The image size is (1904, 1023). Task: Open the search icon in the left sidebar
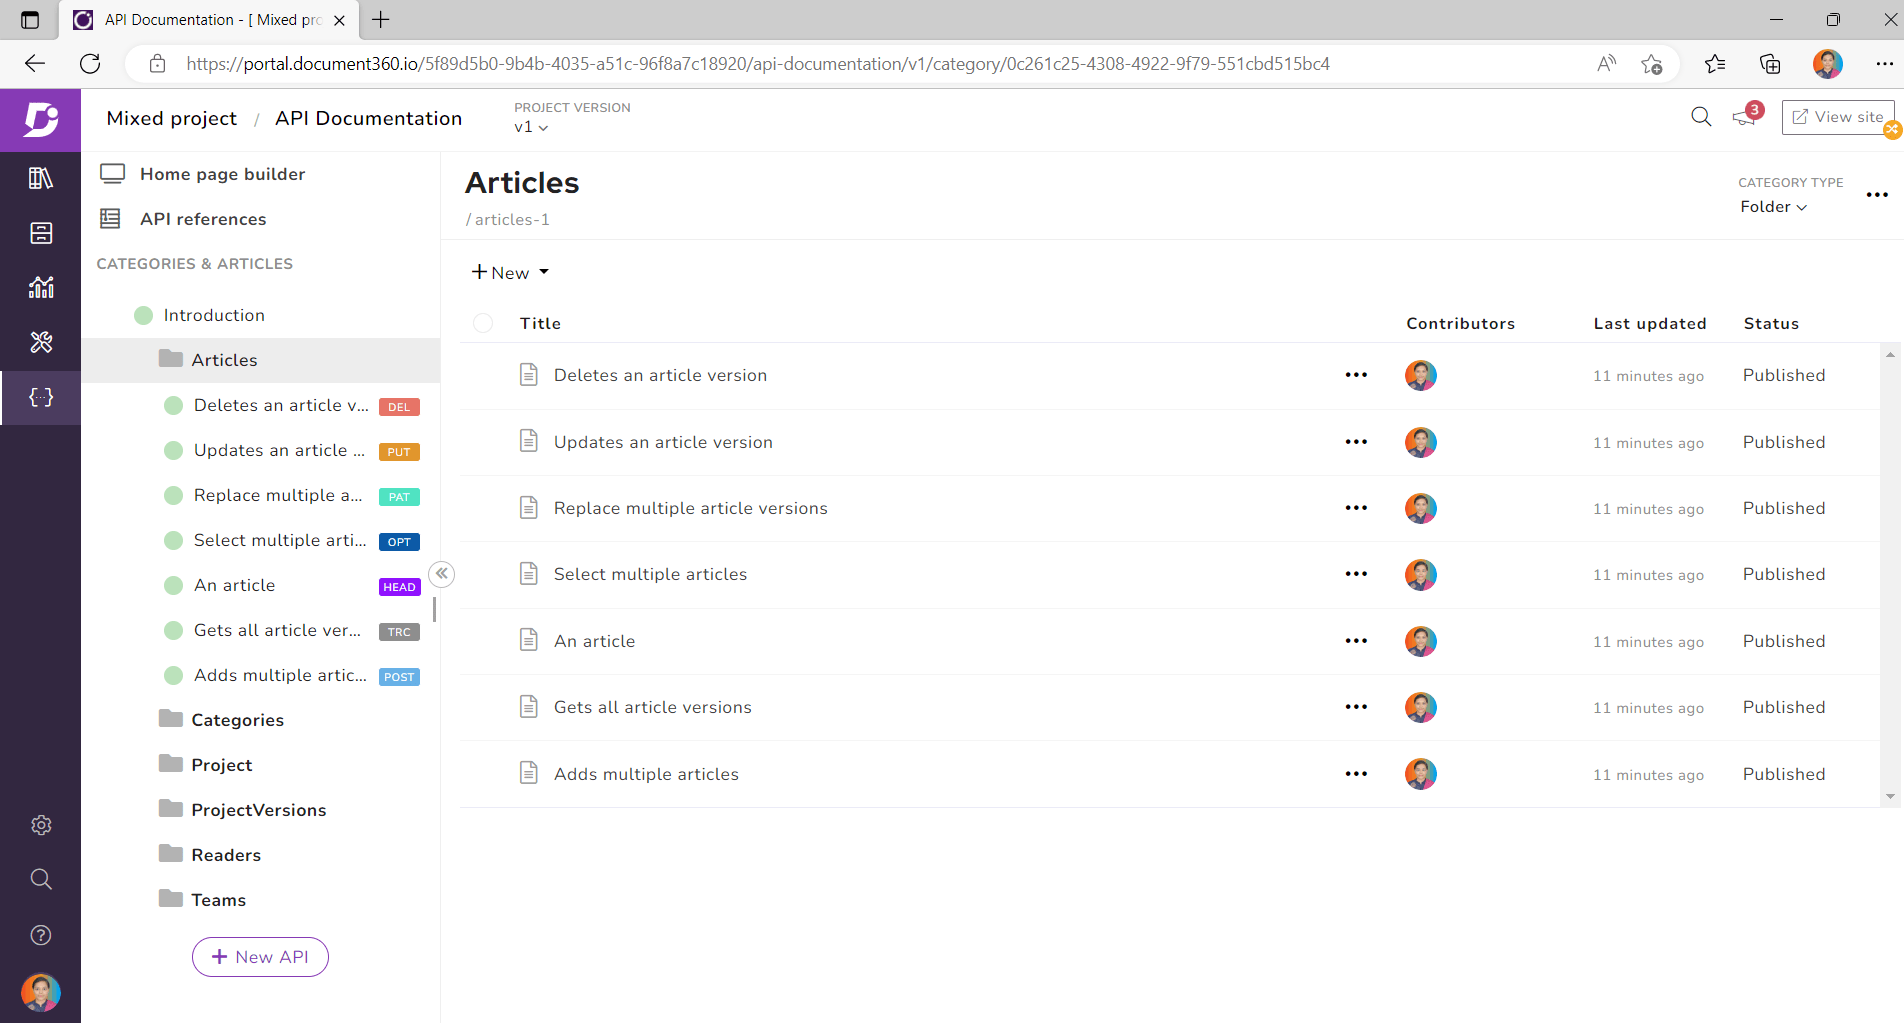[41, 879]
